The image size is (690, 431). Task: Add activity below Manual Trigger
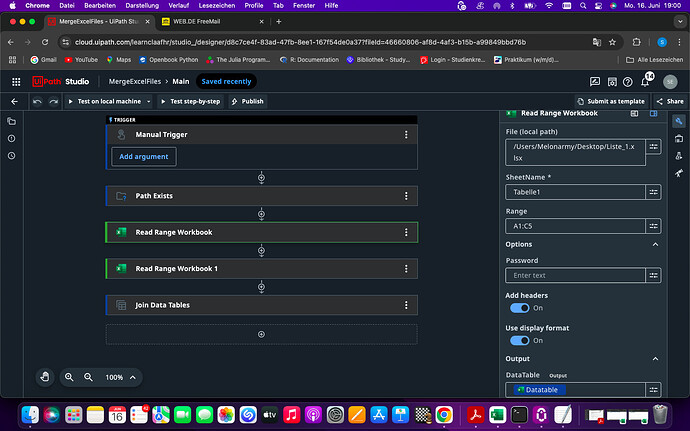[x=261, y=178]
